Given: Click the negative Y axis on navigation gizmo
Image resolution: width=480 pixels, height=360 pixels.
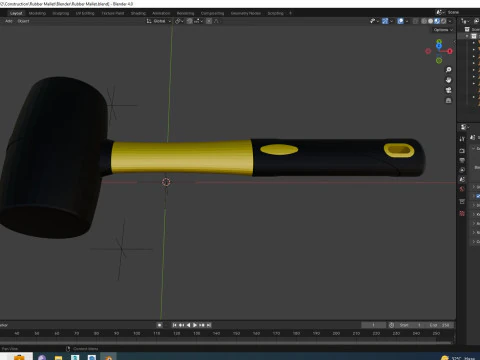Looking at the screenshot, I should (439, 61).
